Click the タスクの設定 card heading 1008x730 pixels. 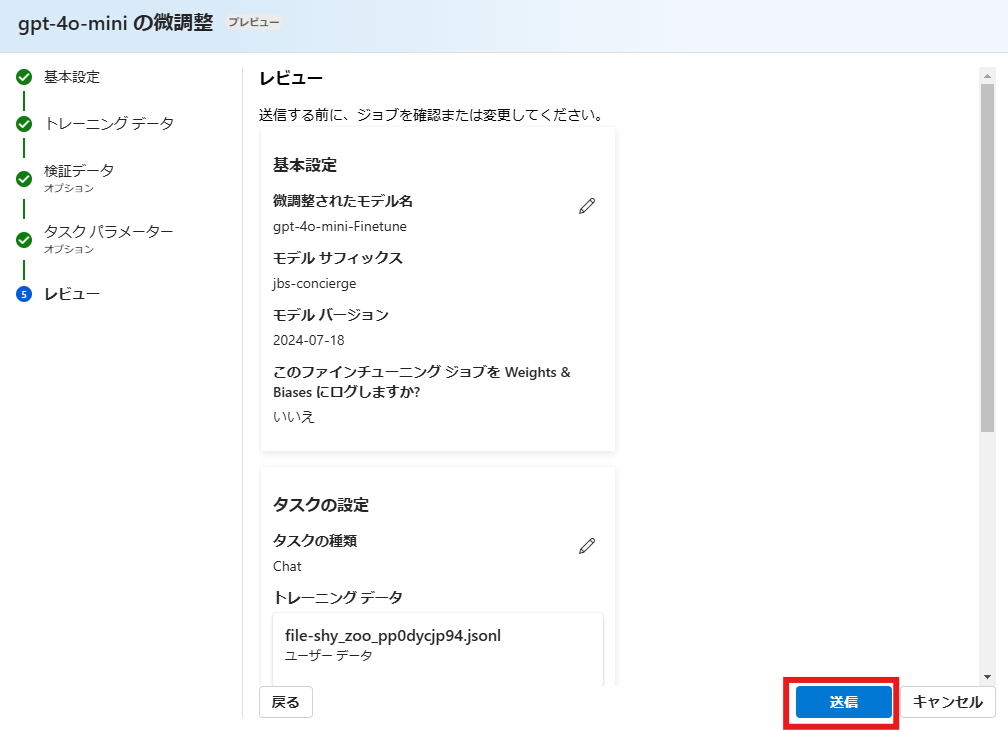pyautogui.click(x=321, y=505)
